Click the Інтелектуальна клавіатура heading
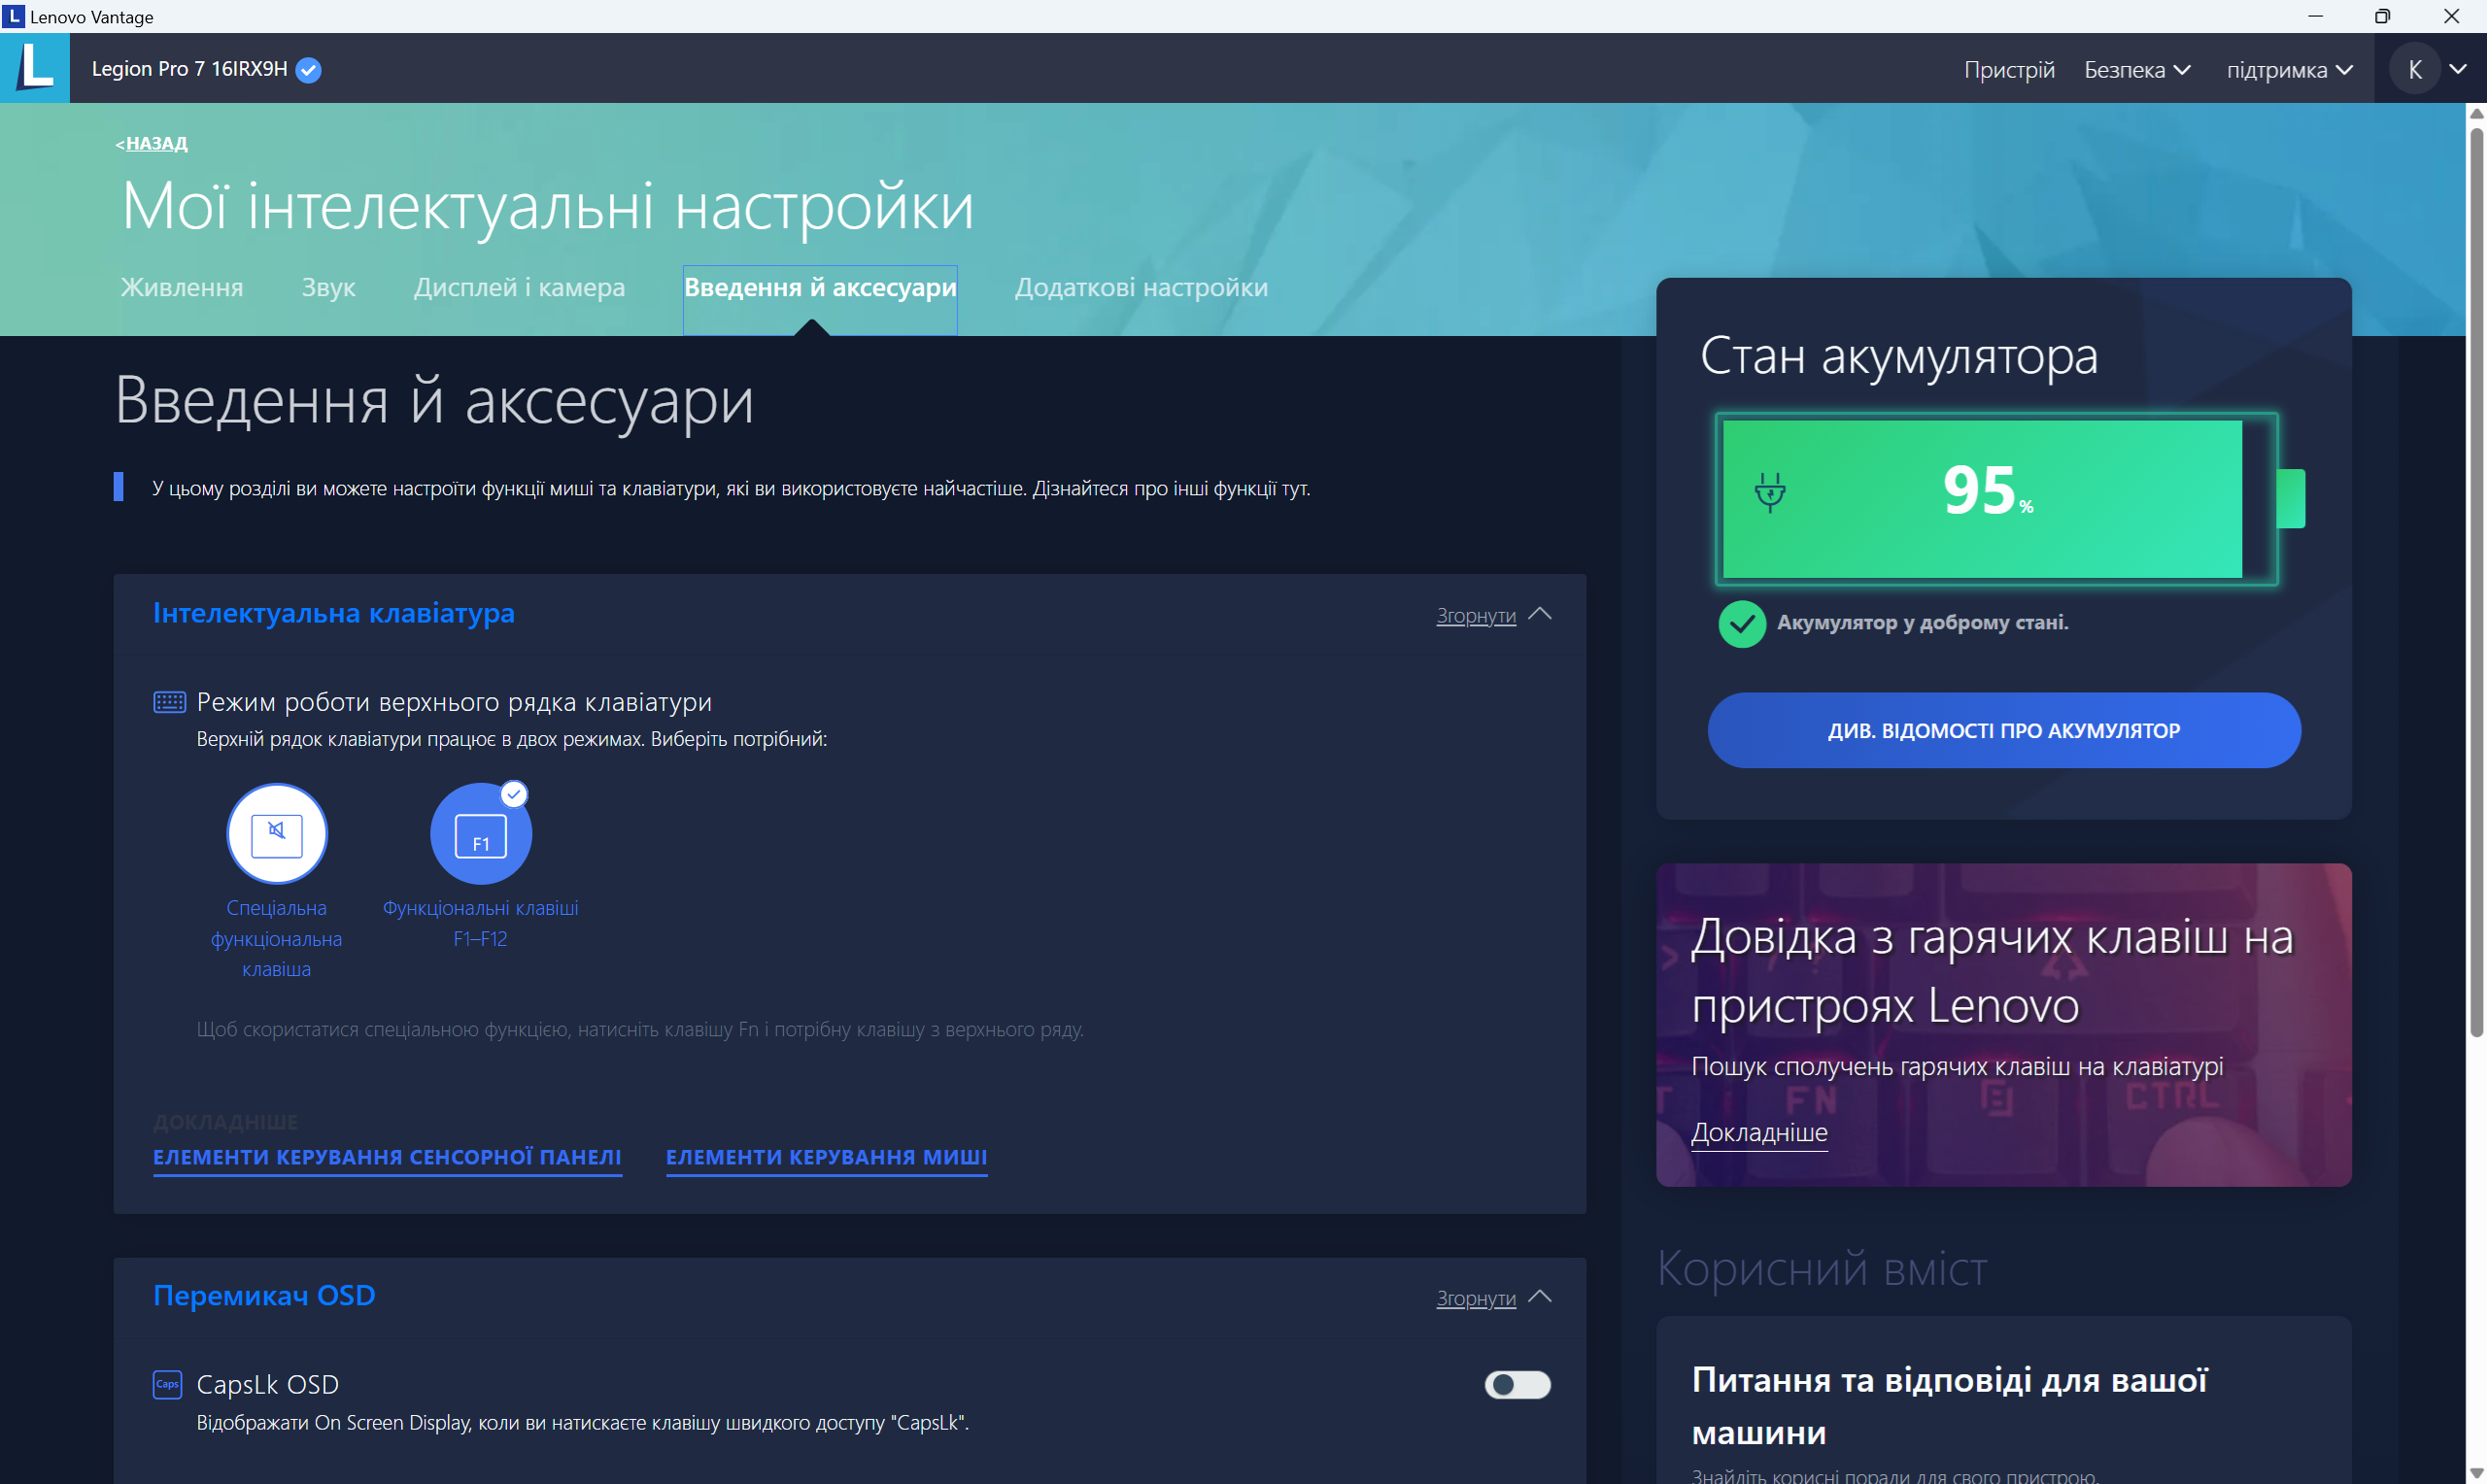2487x1484 pixels. coord(334,613)
